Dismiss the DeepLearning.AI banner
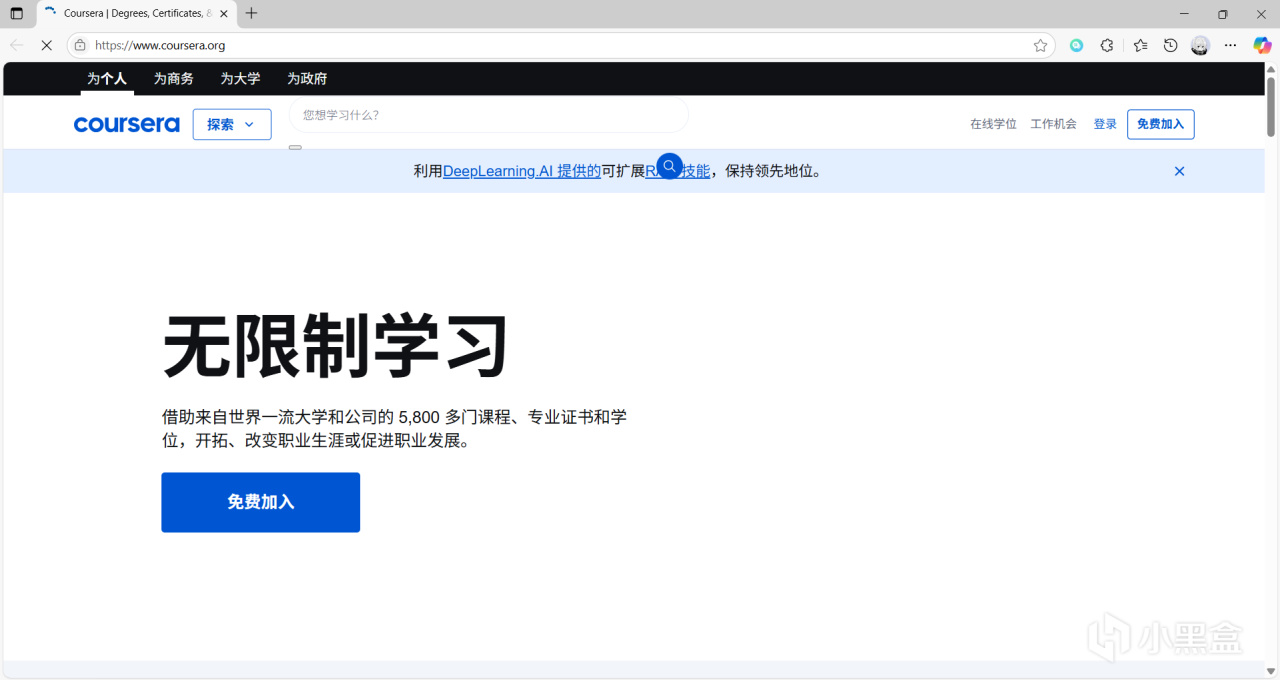Image resolution: width=1280 pixels, height=680 pixels. [x=1179, y=171]
